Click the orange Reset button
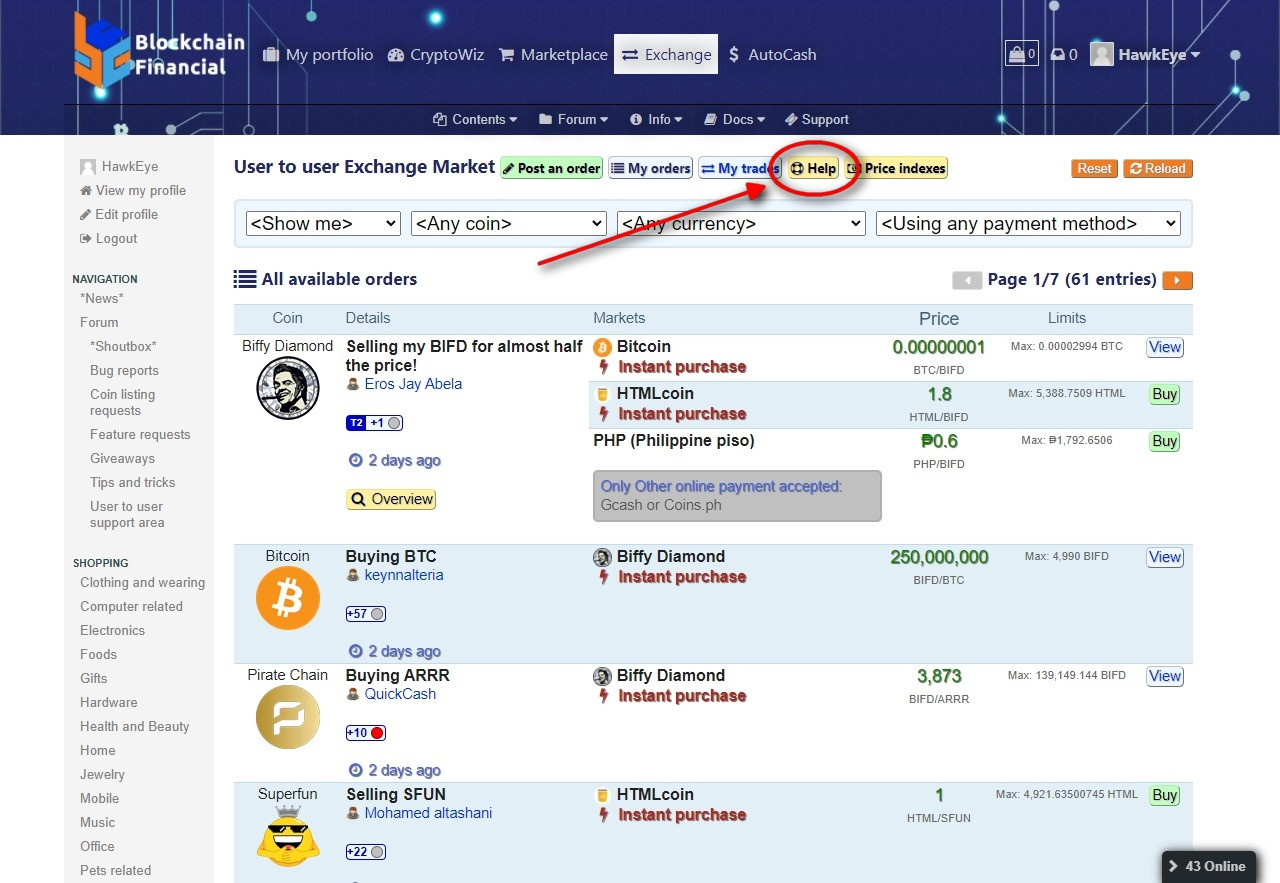Image resolution: width=1280 pixels, height=883 pixels. point(1094,169)
